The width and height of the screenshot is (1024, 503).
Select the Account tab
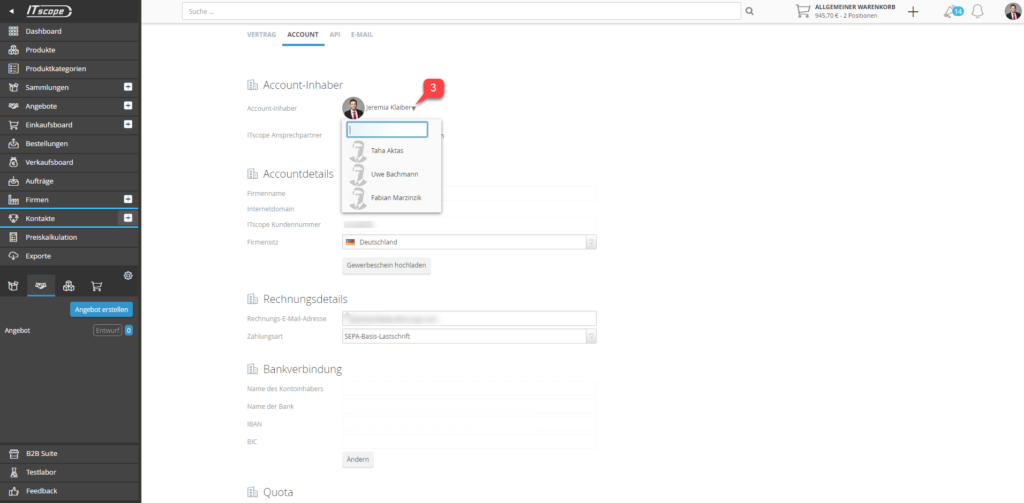303,34
